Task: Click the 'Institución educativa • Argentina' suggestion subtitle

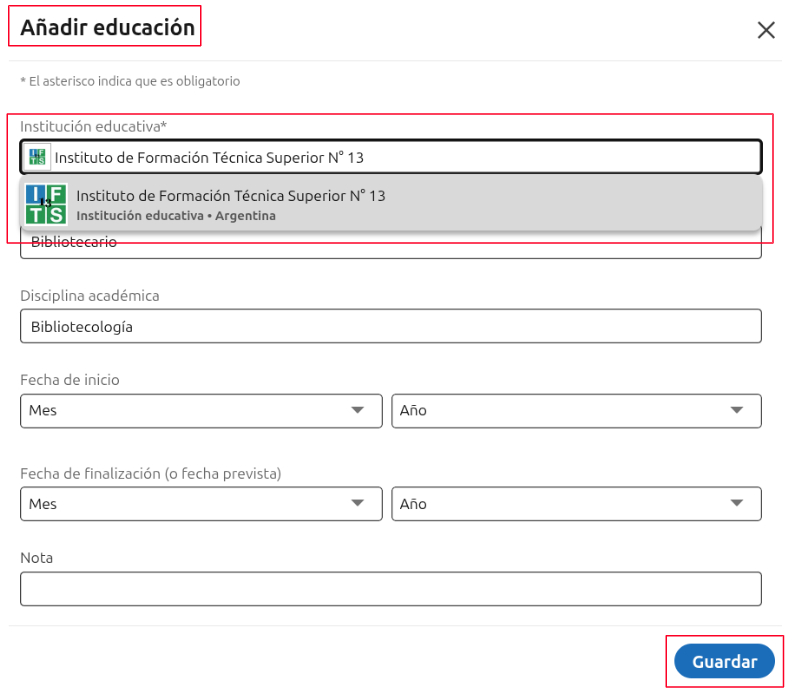Action: (x=176, y=216)
